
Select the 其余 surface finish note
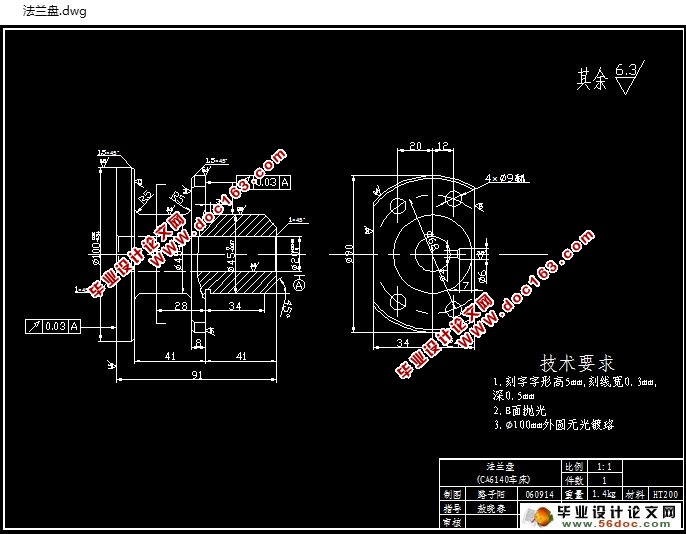coord(592,79)
